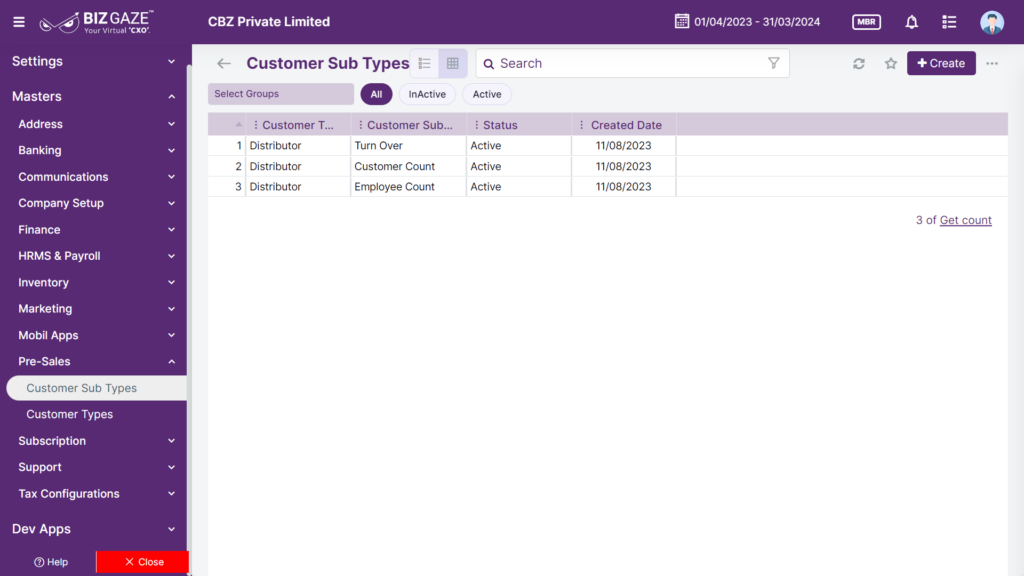Screen dimensions: 1024x576
Task: Open the Select Groups dropdown
Action: [281, 94]
